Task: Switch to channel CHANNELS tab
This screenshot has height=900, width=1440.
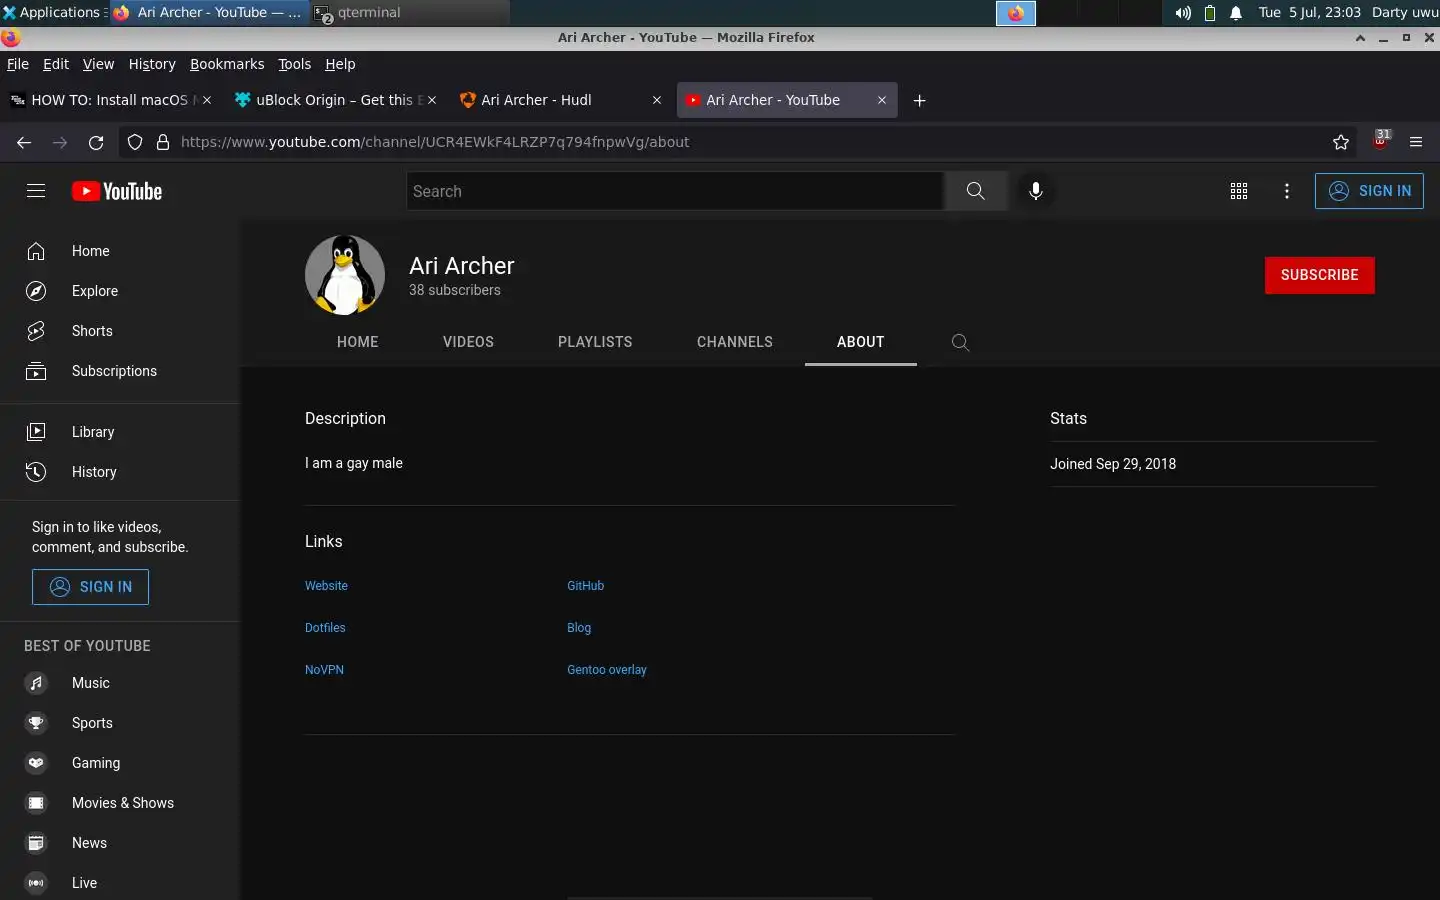Action: pyautogui.click(x=735, y=342)
